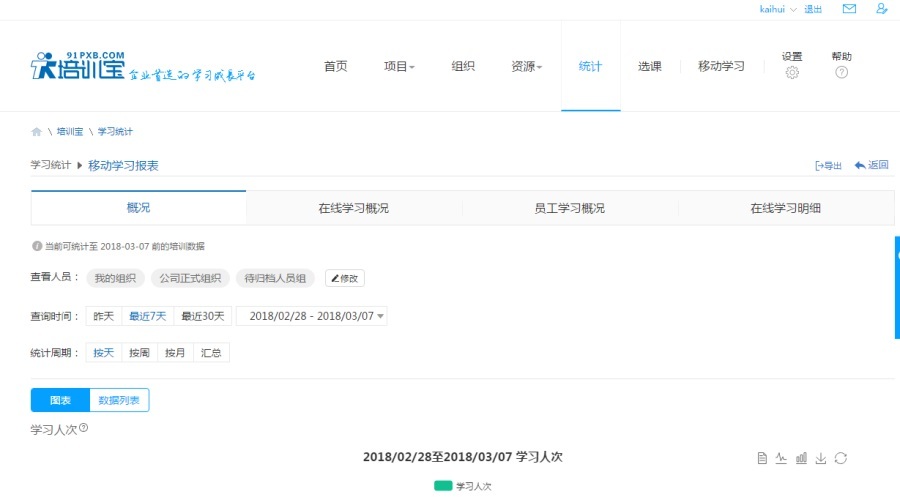Switch to the 在线学习概况 tab
Screen dimensions: 900x497
(x=354, y=208)
